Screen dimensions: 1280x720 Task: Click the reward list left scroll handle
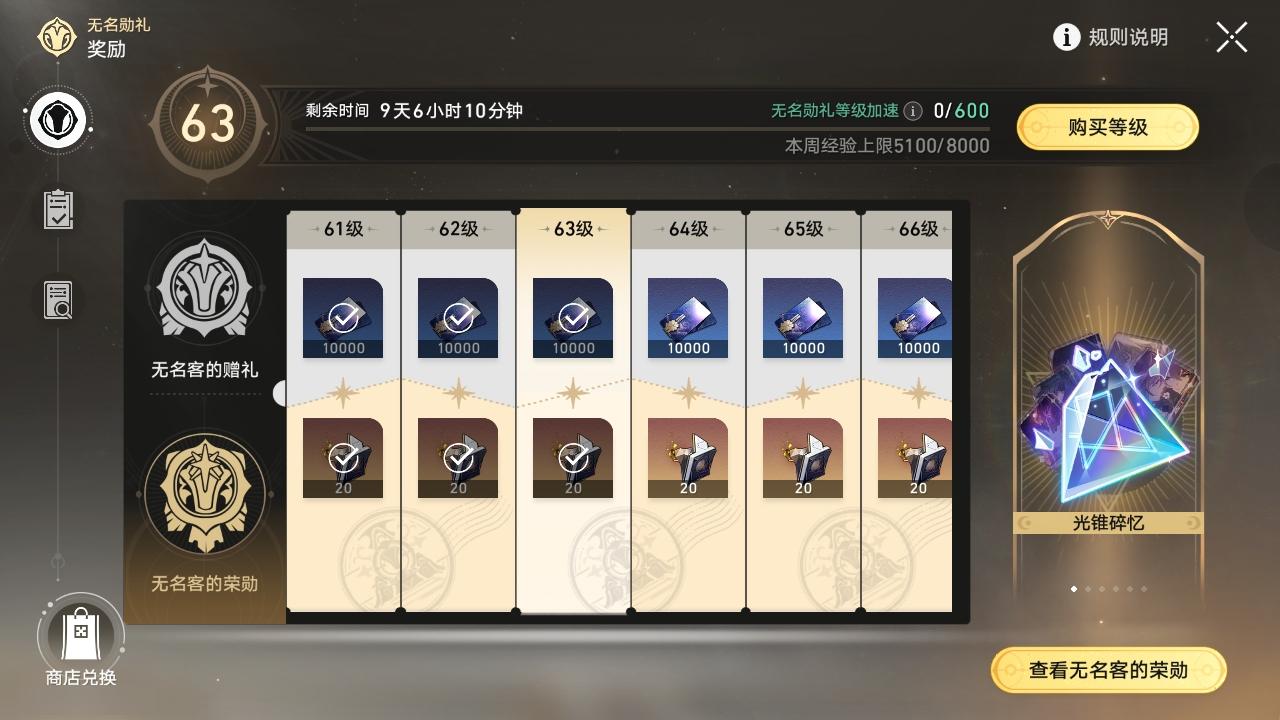pos(280,393)
